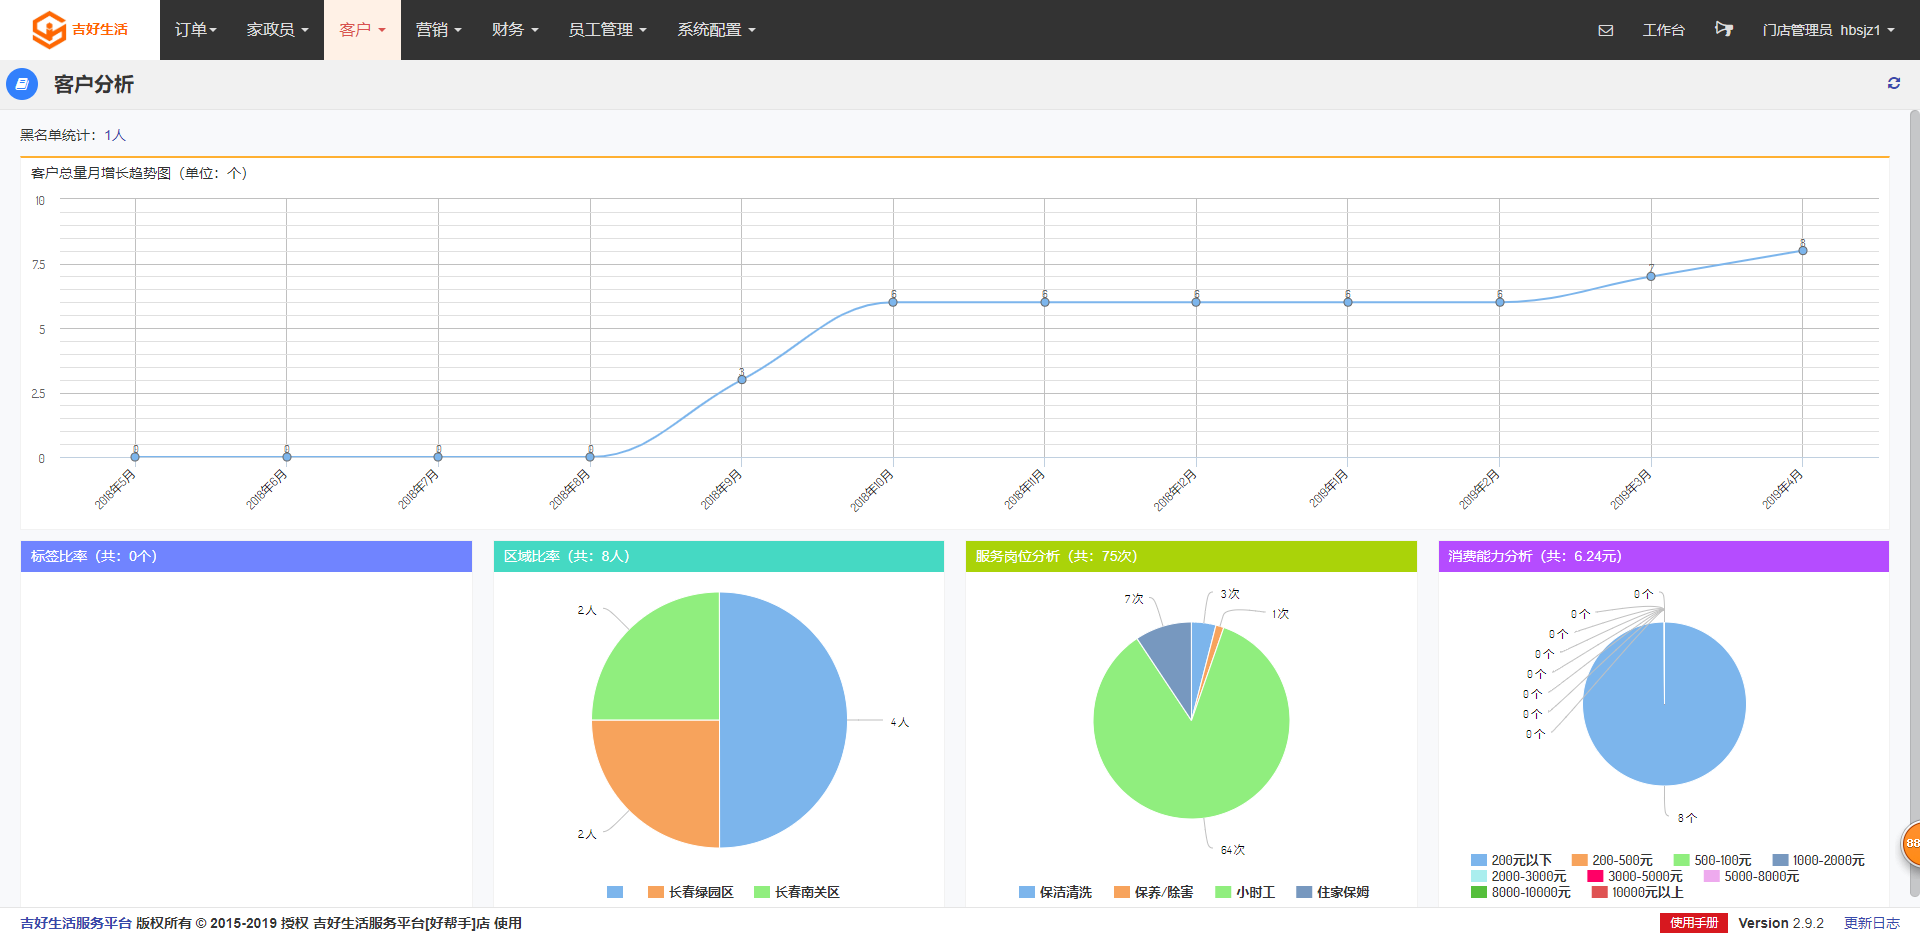The width and height of the screenshot is (1920, 937).
Task: Open the 更新日志 link
Action: tap(1872, 923)
